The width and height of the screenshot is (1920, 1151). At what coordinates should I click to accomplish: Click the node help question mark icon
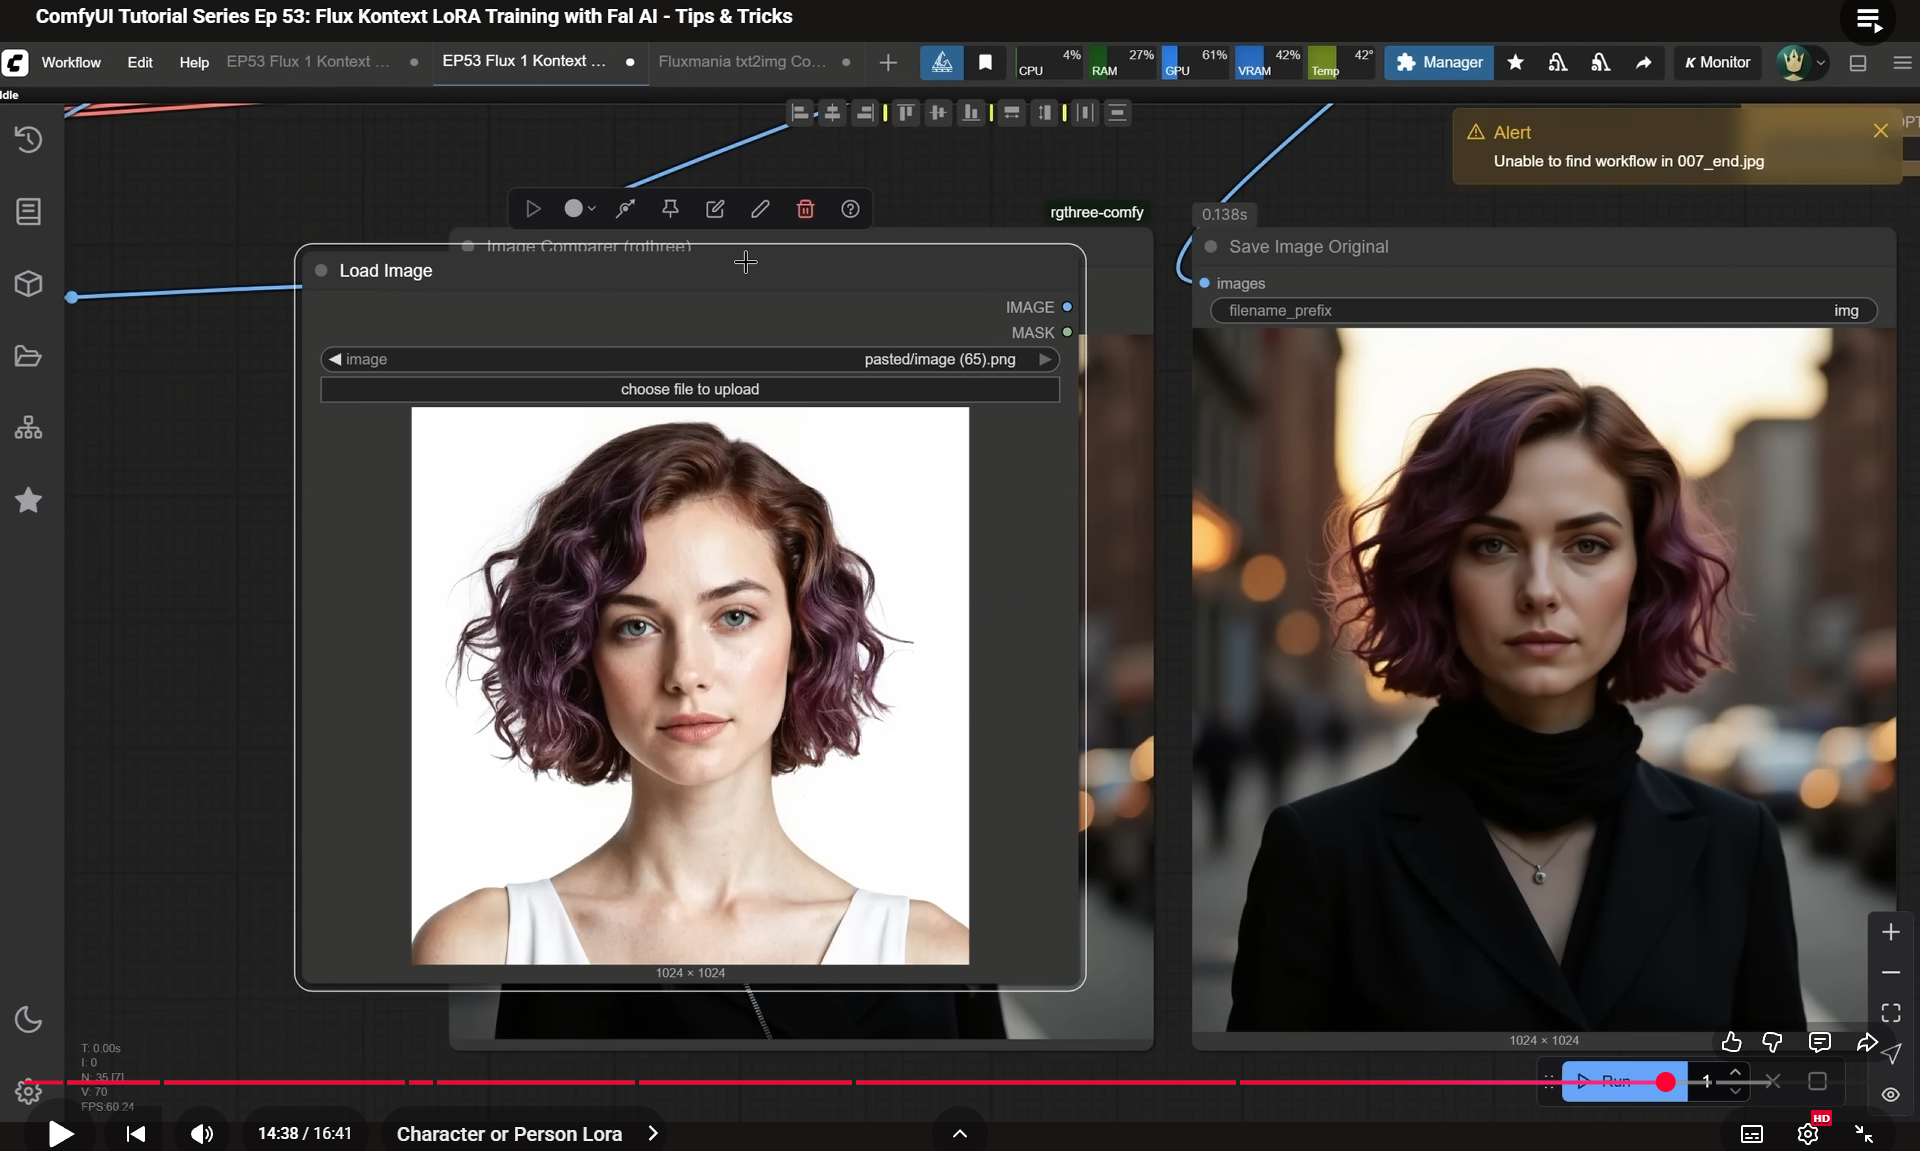click(x=850, y=209)
